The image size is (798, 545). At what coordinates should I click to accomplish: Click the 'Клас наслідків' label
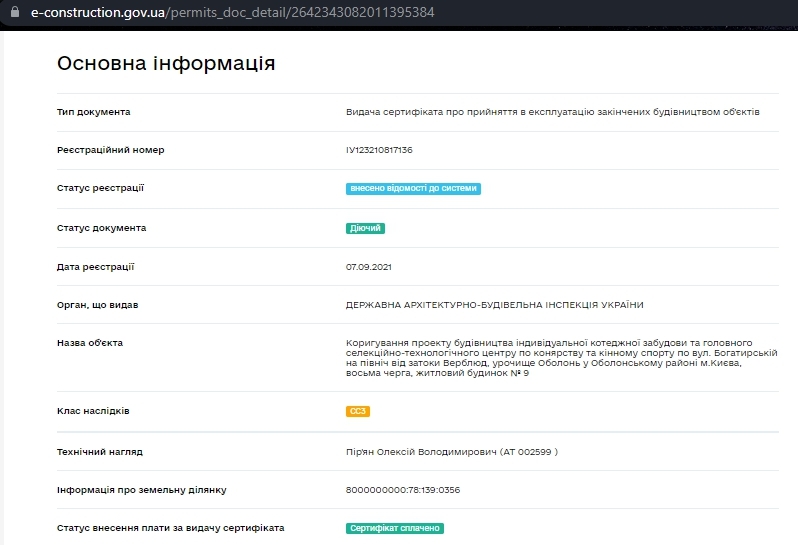pyautogui.click(x=93, y=411)
